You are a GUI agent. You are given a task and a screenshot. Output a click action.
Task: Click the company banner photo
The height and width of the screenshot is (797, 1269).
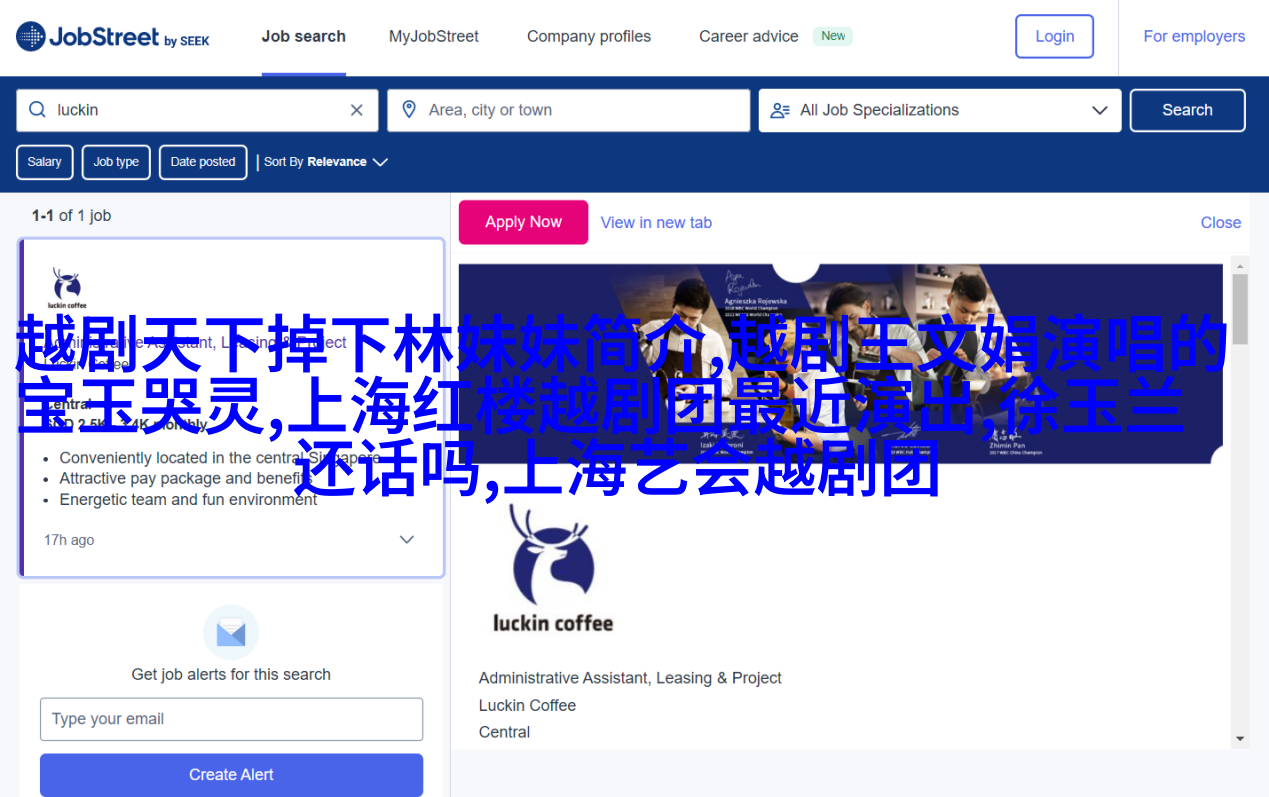[x=841, y=364]
